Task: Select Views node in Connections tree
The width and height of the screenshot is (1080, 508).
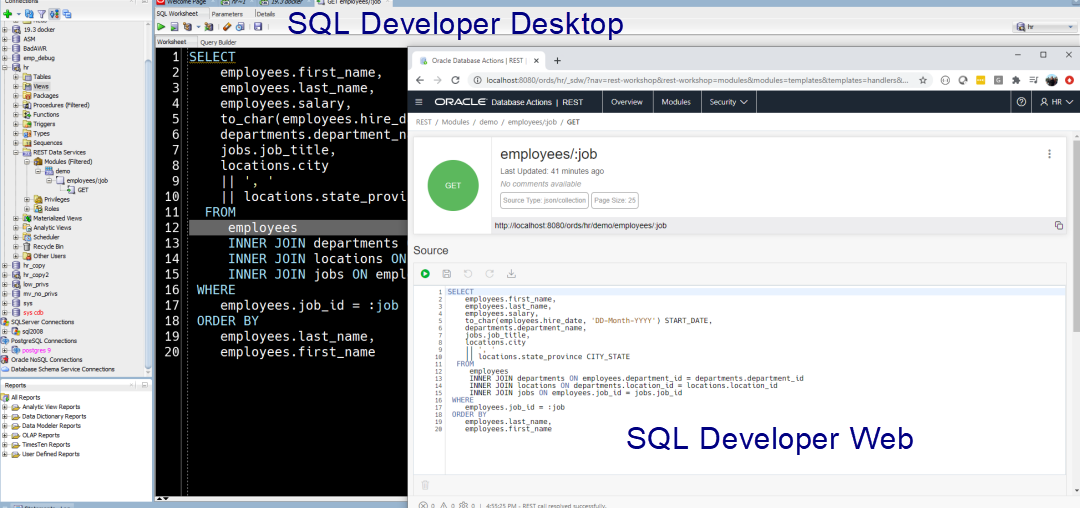Action: 41,86
